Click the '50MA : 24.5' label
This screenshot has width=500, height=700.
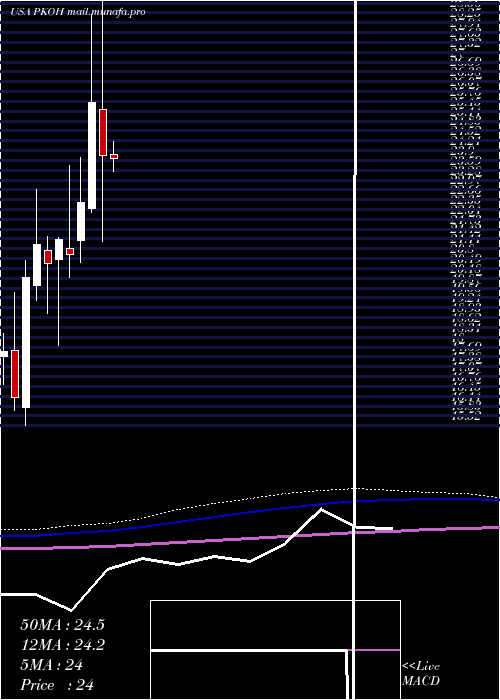62,625
